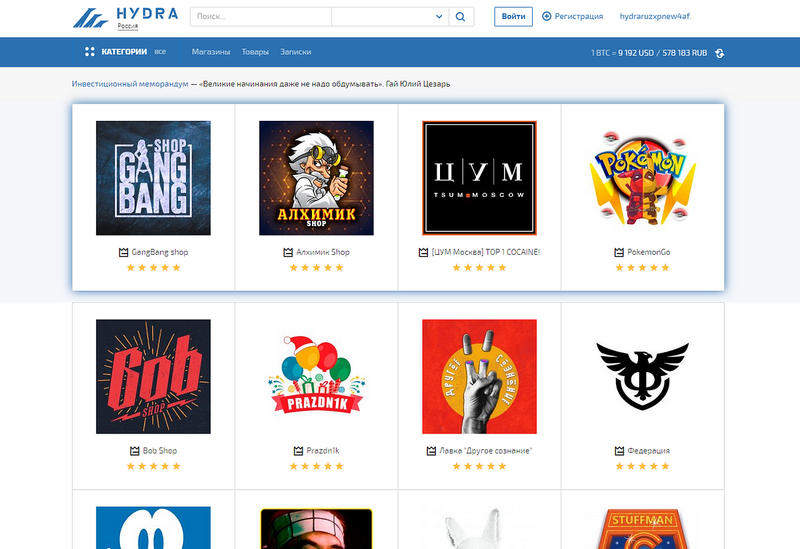The height and width of the screenshot is (549, 800).
Task: Select the Федерация eagle logo thumbnail
Action: point(642,376)
